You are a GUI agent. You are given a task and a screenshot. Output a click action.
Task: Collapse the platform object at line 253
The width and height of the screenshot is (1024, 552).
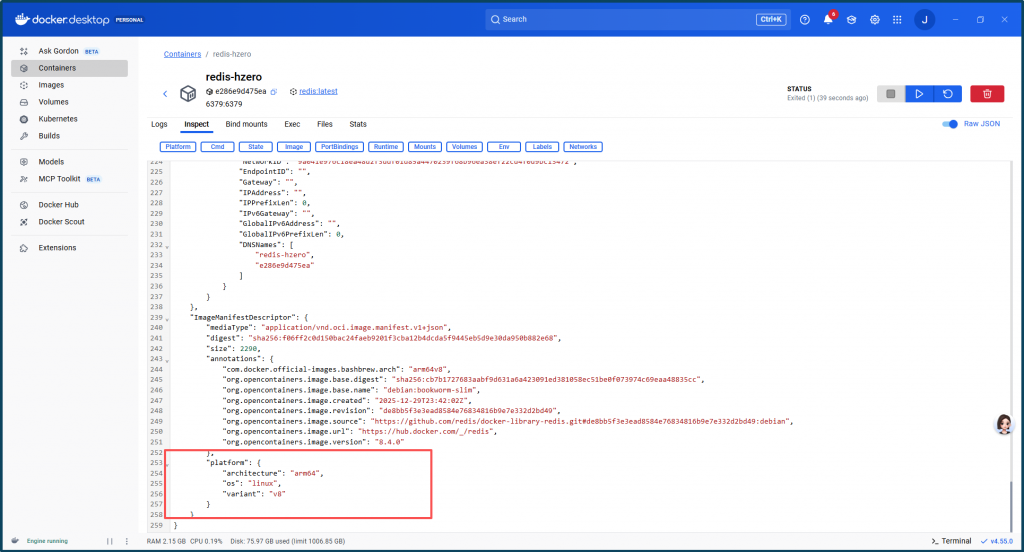[x=167, y=464]
